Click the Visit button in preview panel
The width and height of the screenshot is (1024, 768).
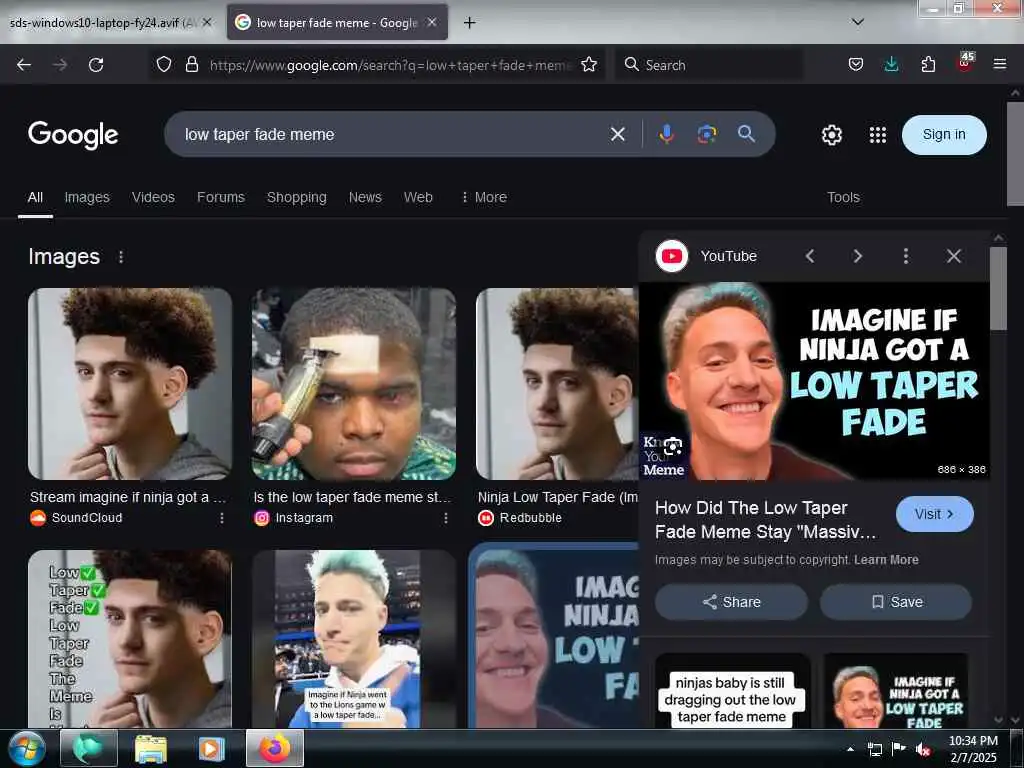point(935,514)
